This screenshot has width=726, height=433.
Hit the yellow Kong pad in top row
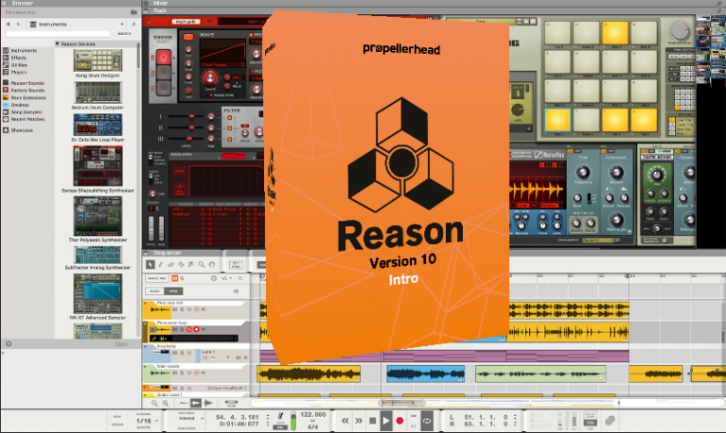[615, 33]
